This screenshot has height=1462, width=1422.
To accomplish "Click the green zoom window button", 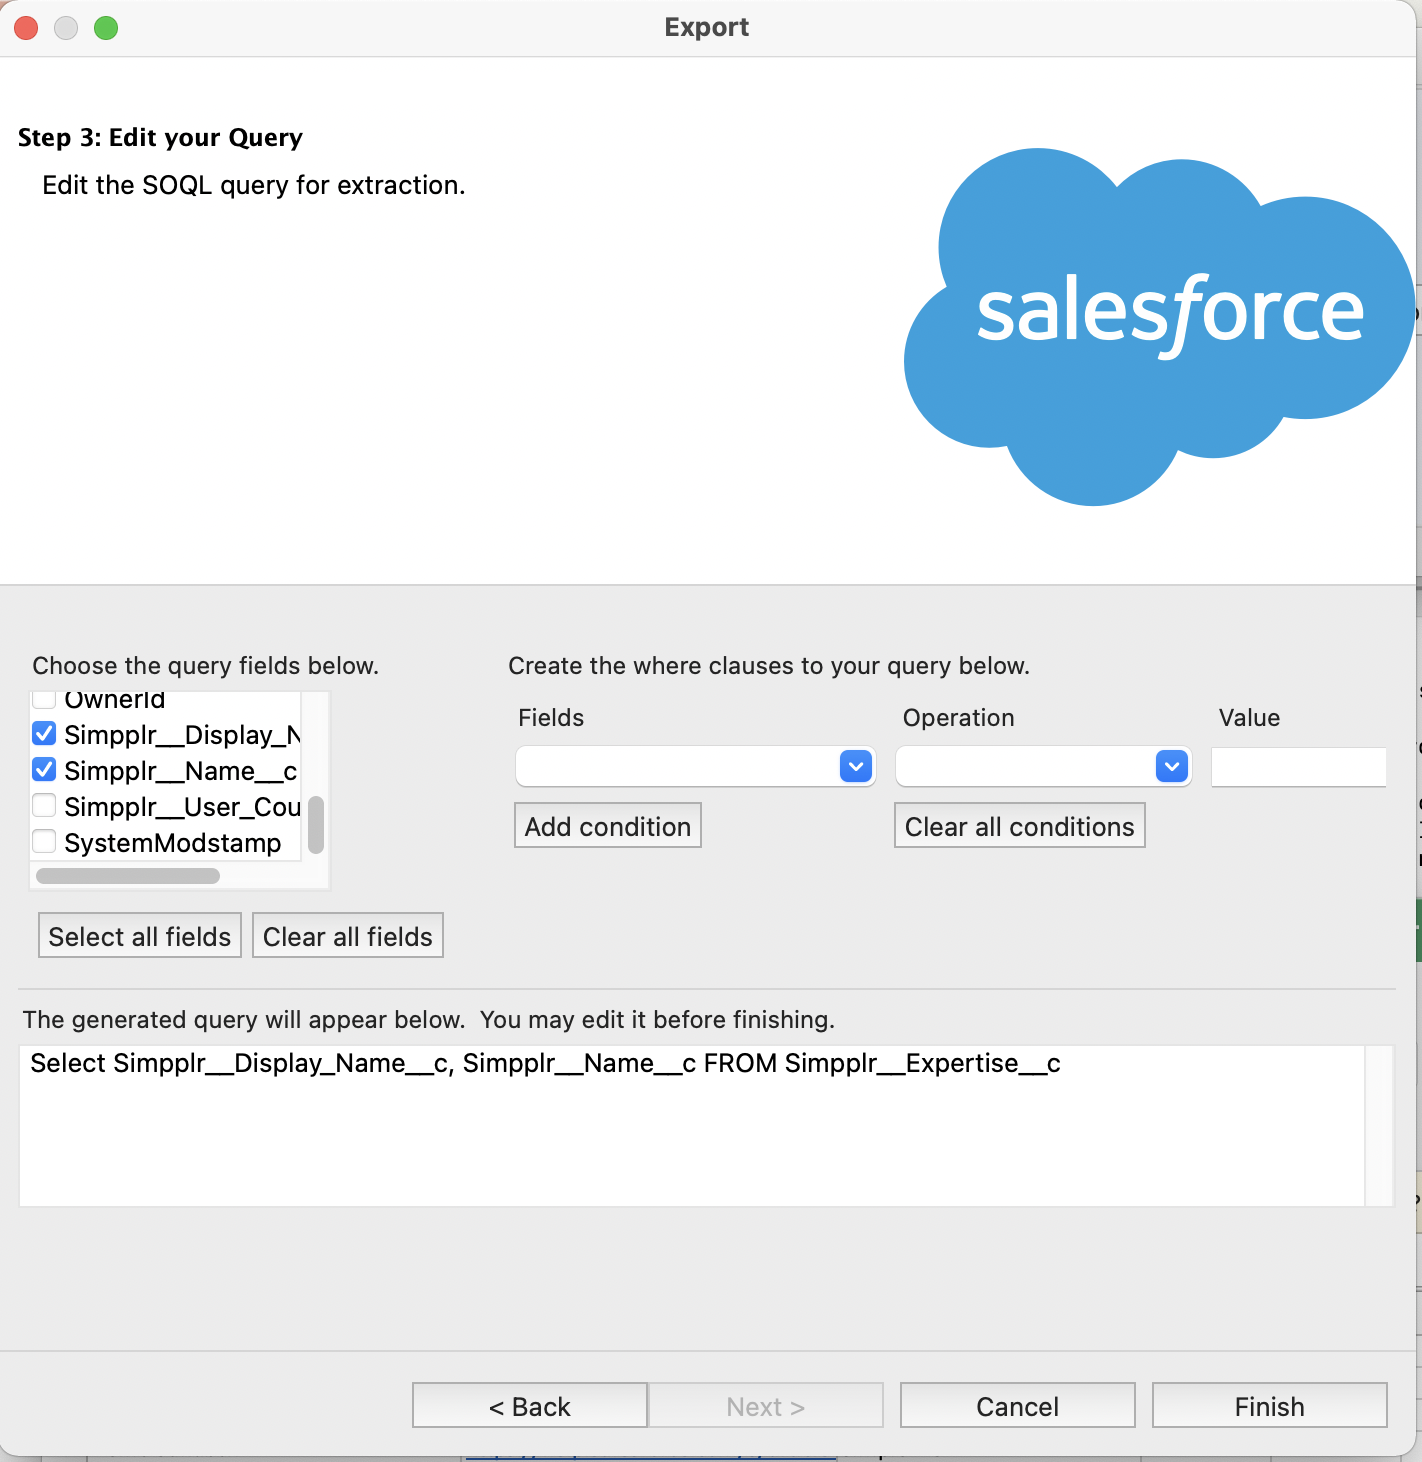I will tap(106, 28).
